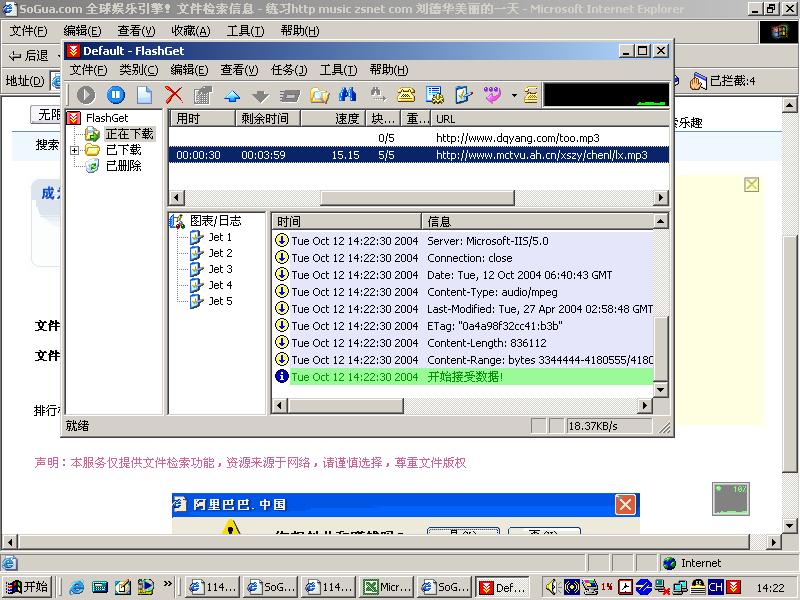Expand the 已下载 folder tree node
This screenshot has height=600, width=800.
pyautogui.click(x=74, y=150)
